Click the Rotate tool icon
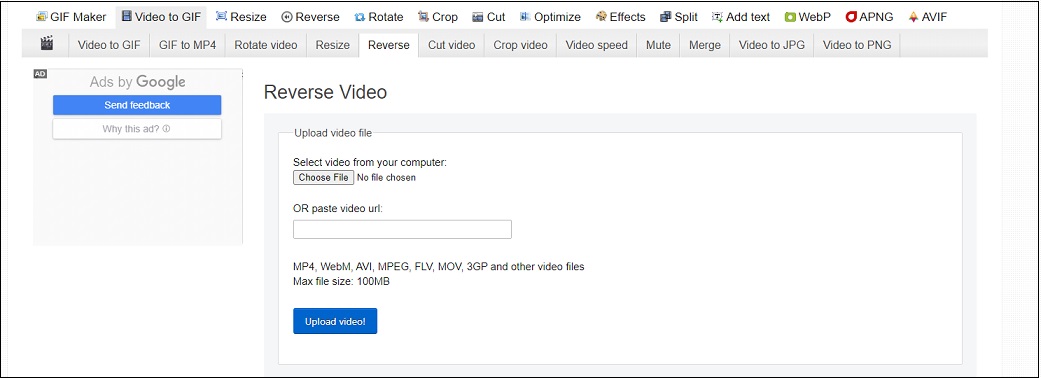1041x378 pixels. (359, 17)
